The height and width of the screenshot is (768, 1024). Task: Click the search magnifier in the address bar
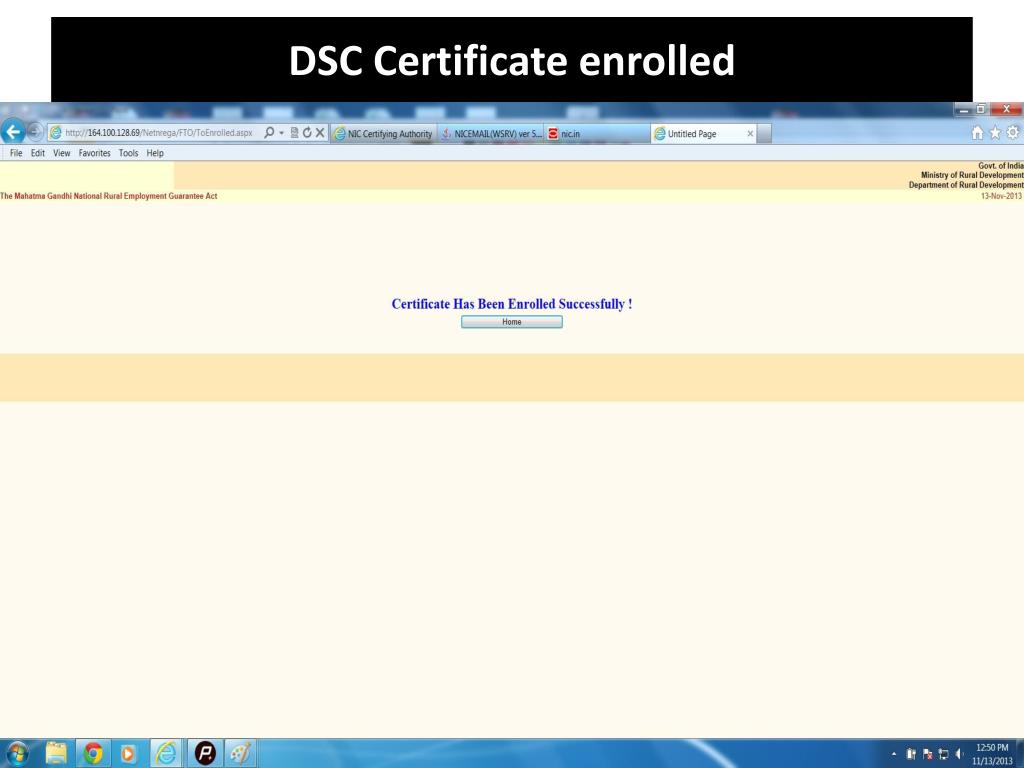tap(268, 133)
